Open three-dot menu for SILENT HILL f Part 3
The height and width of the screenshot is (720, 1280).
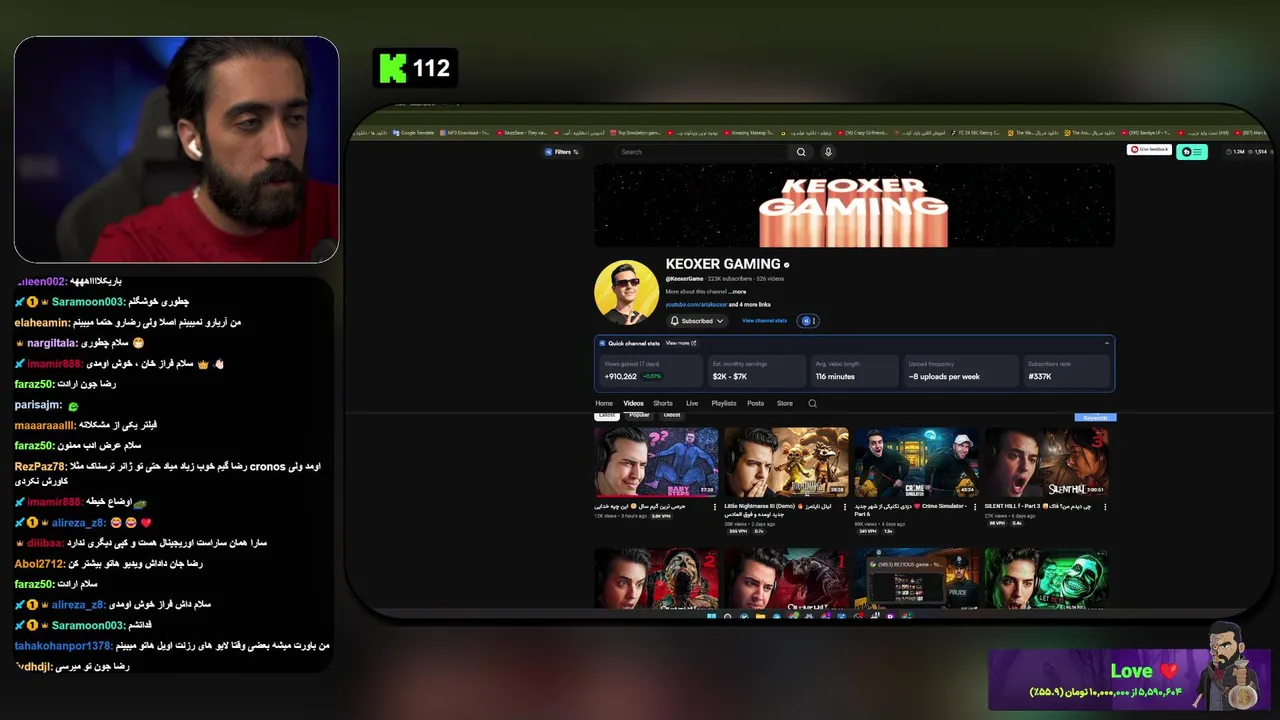[x=1105, y=507]
